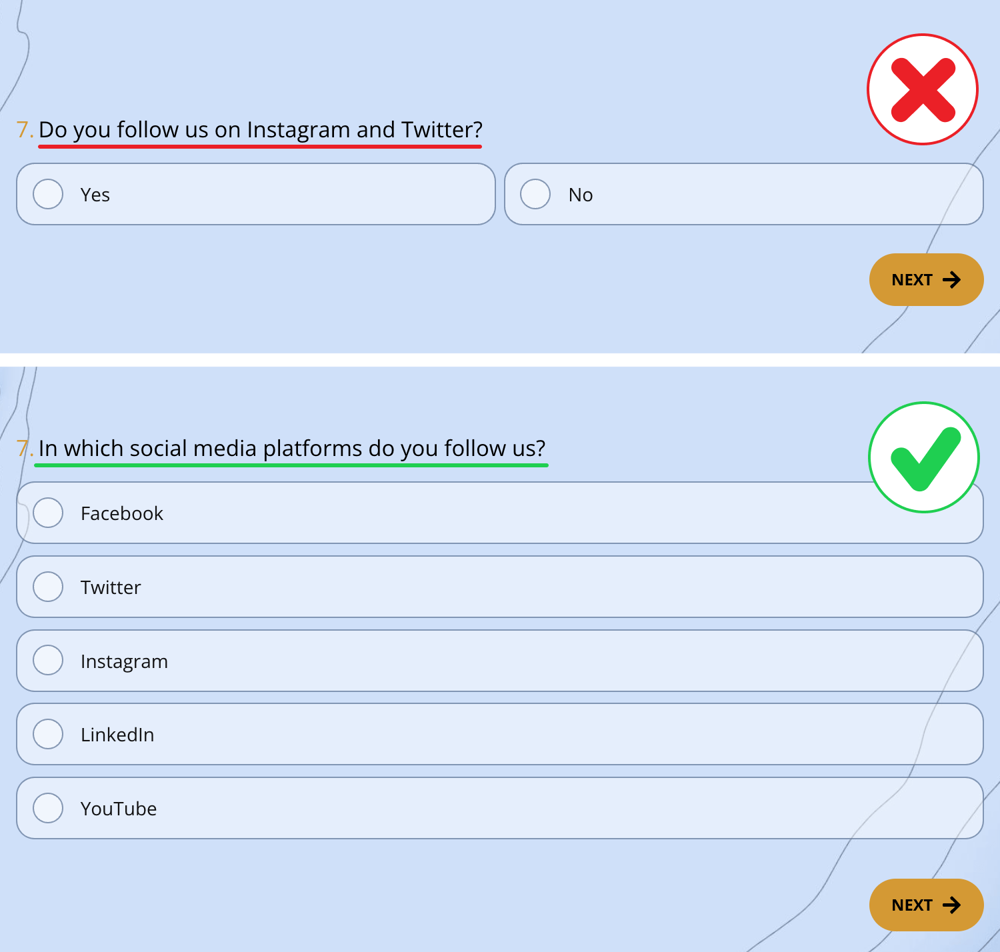1000x952 pixels.
Task: Choose the Twitter radio option
Action: click(x=48, y=587)
